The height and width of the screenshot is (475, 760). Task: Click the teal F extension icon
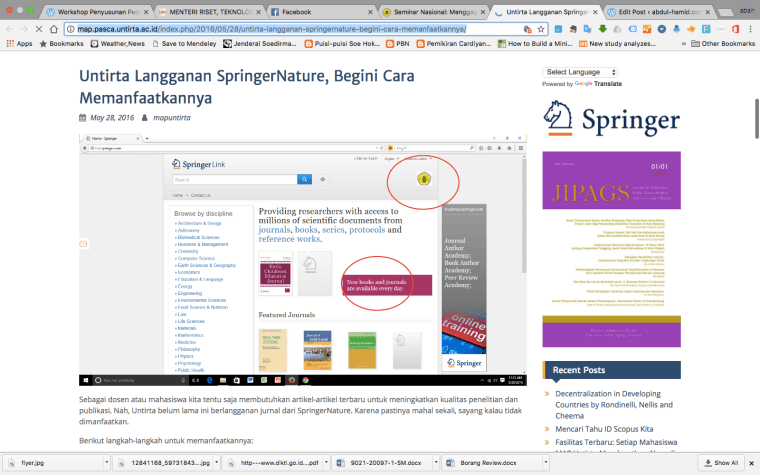[706, 29]
